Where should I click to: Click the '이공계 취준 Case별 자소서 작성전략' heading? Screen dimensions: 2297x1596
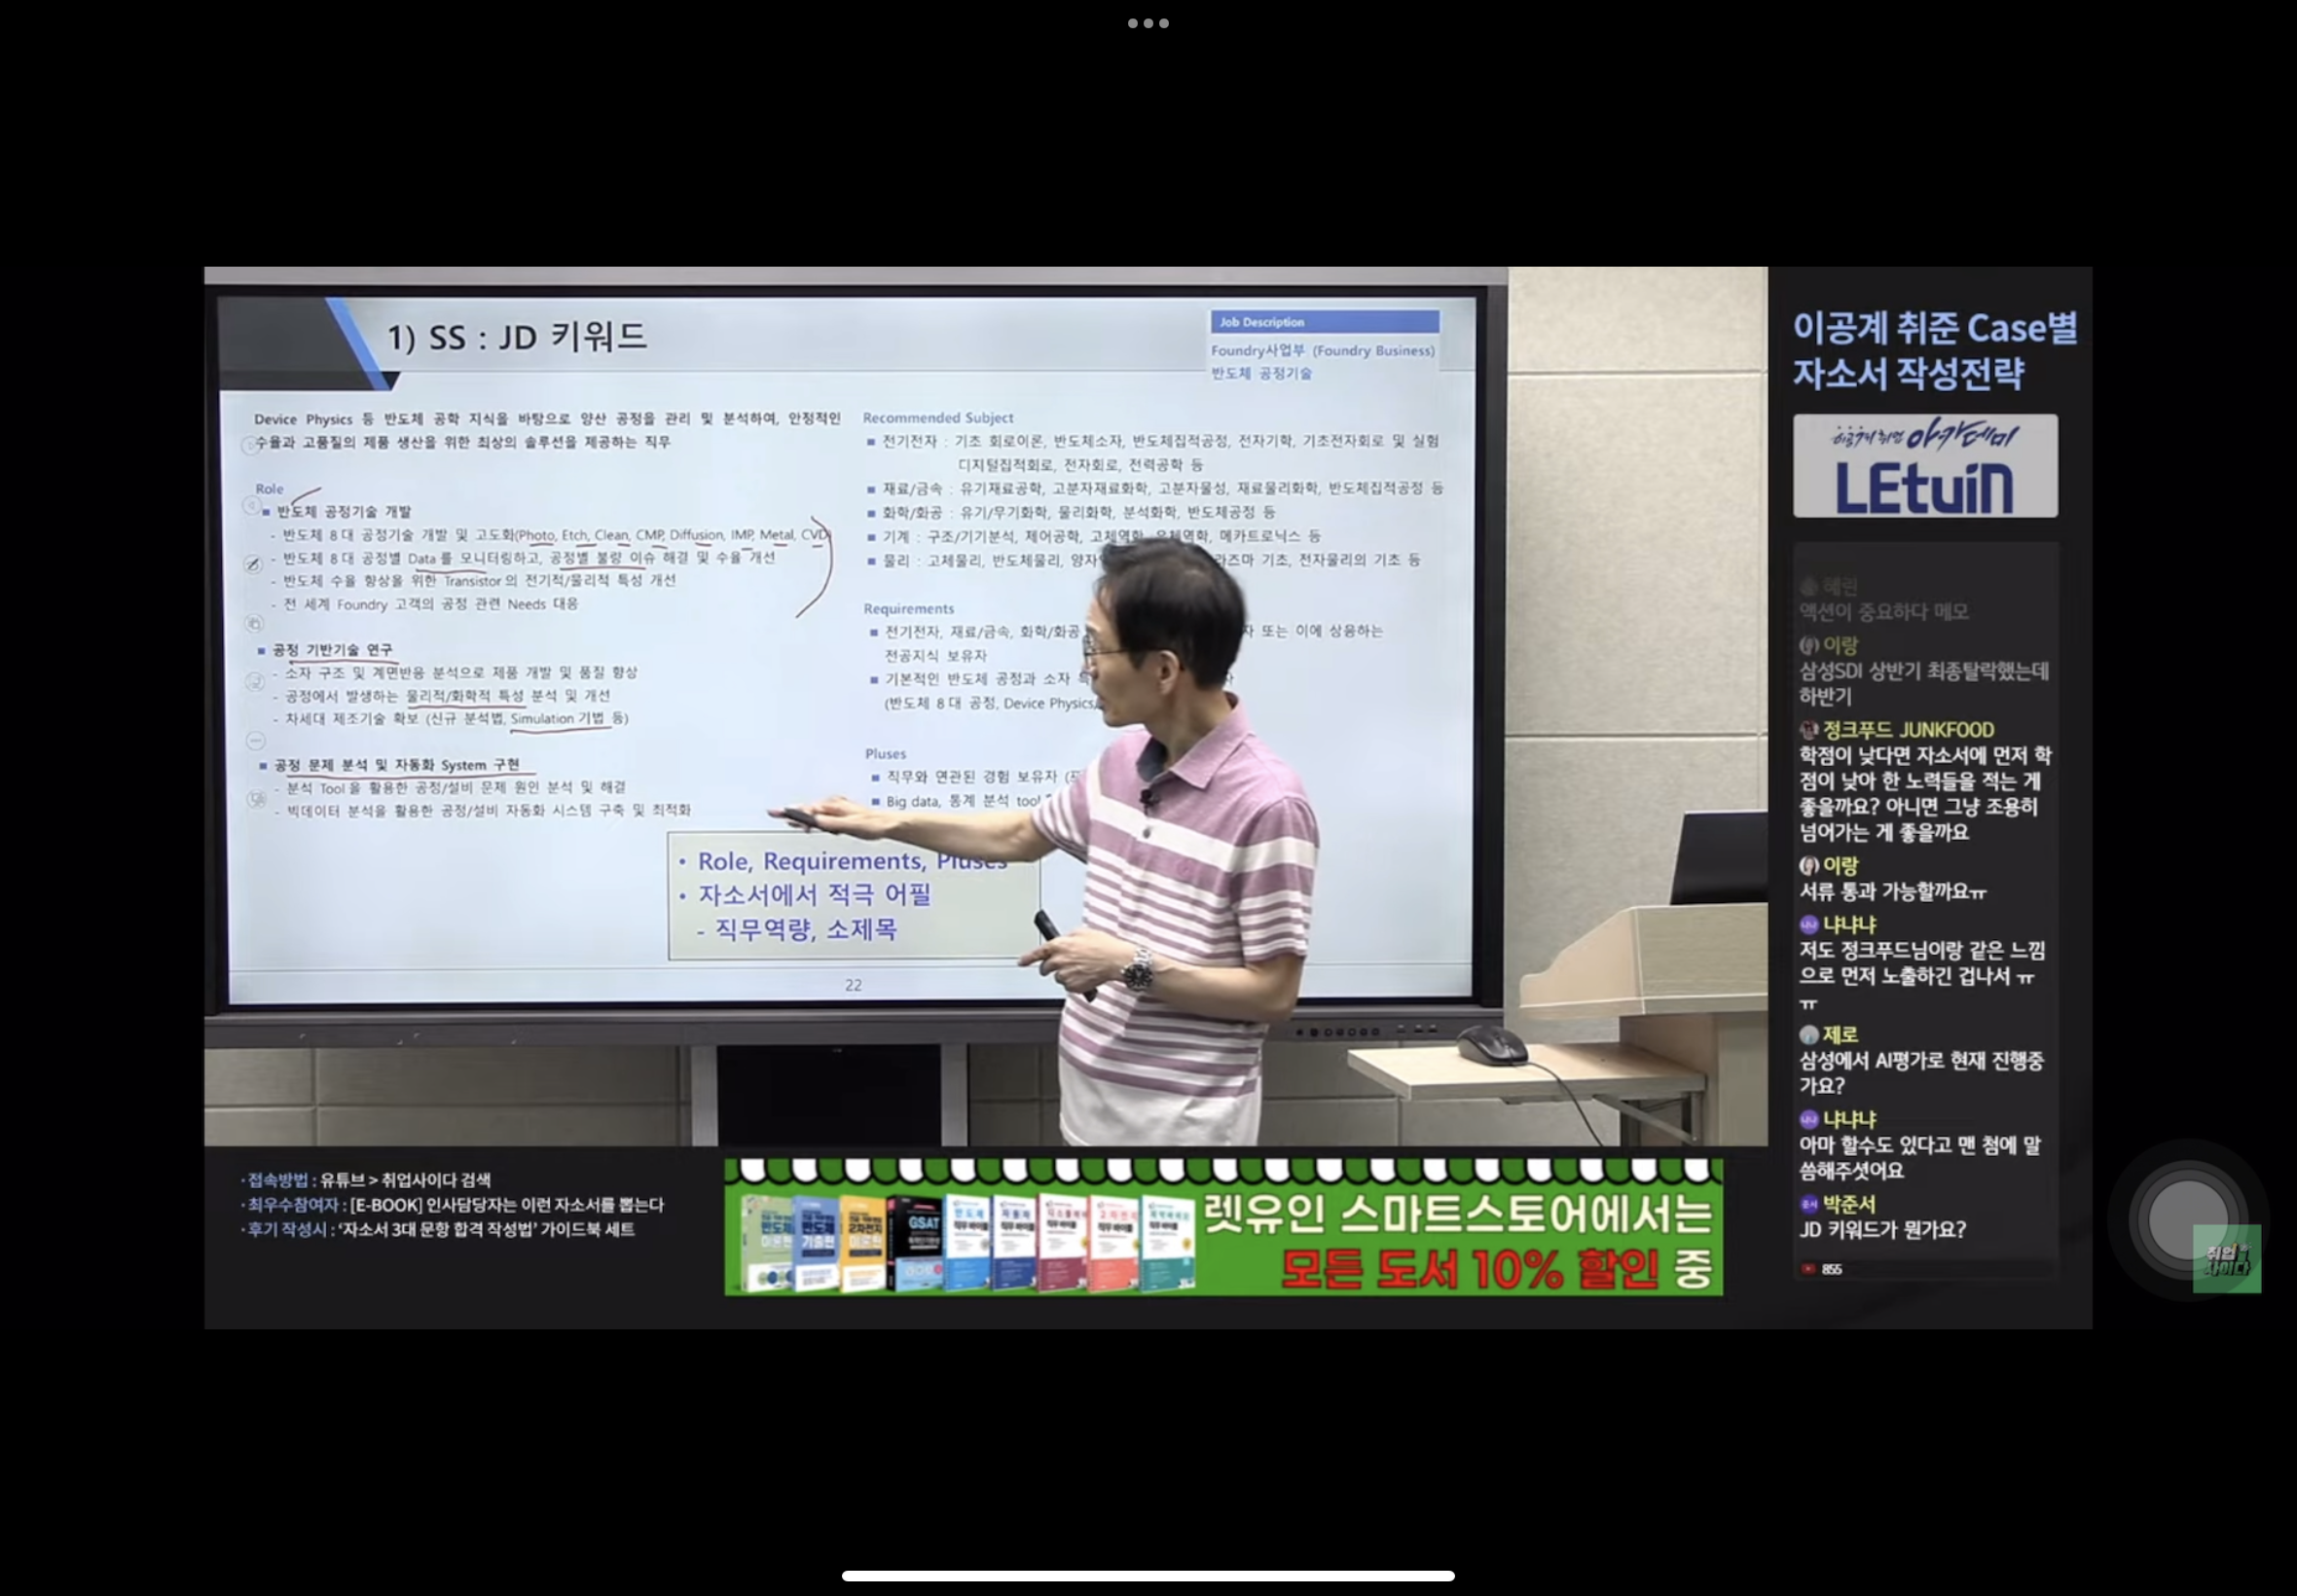[1933, 350]
